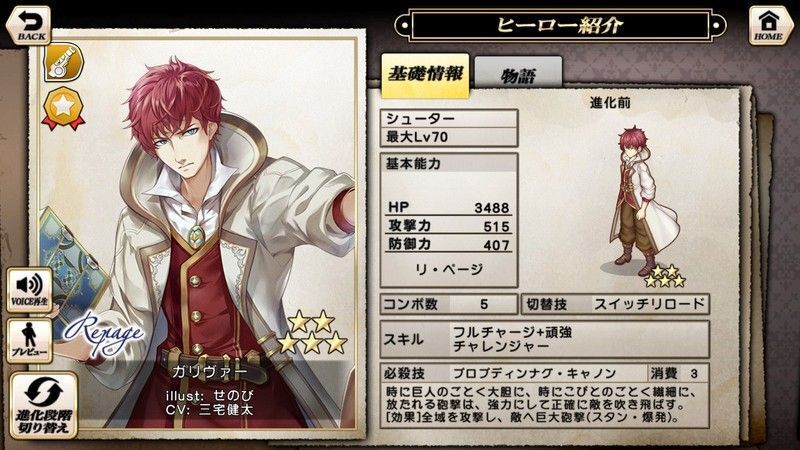
Task: Tap the 基本能力 stats panel header
Action: 449,164
